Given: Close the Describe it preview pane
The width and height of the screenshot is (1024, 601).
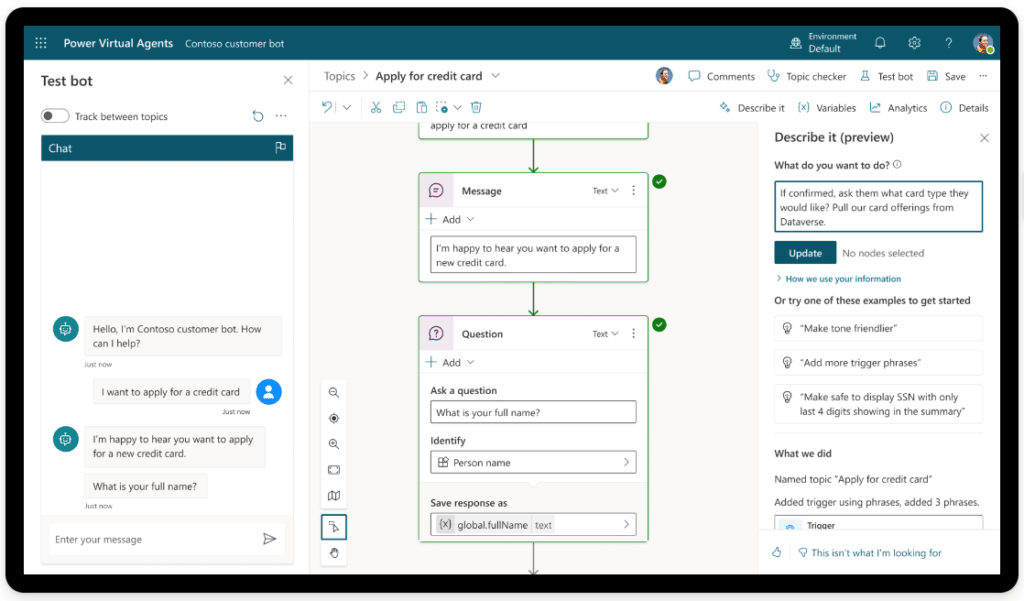Looking at the screenshot, I should [x=984, y=138].
